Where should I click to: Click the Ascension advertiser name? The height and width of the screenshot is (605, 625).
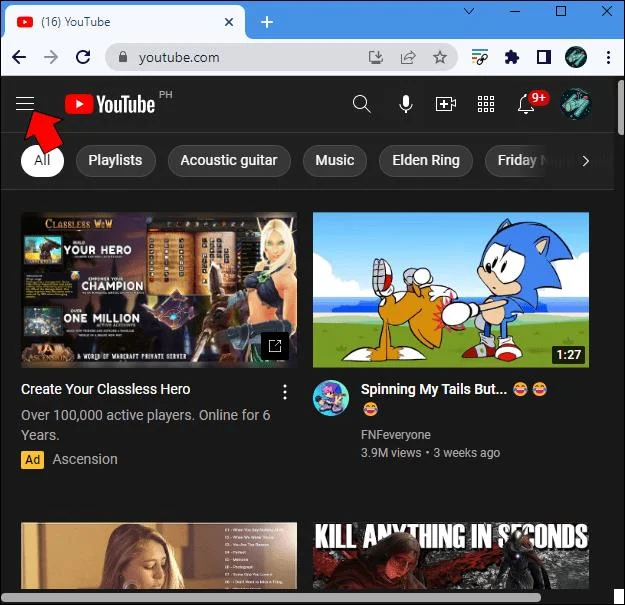85,460
